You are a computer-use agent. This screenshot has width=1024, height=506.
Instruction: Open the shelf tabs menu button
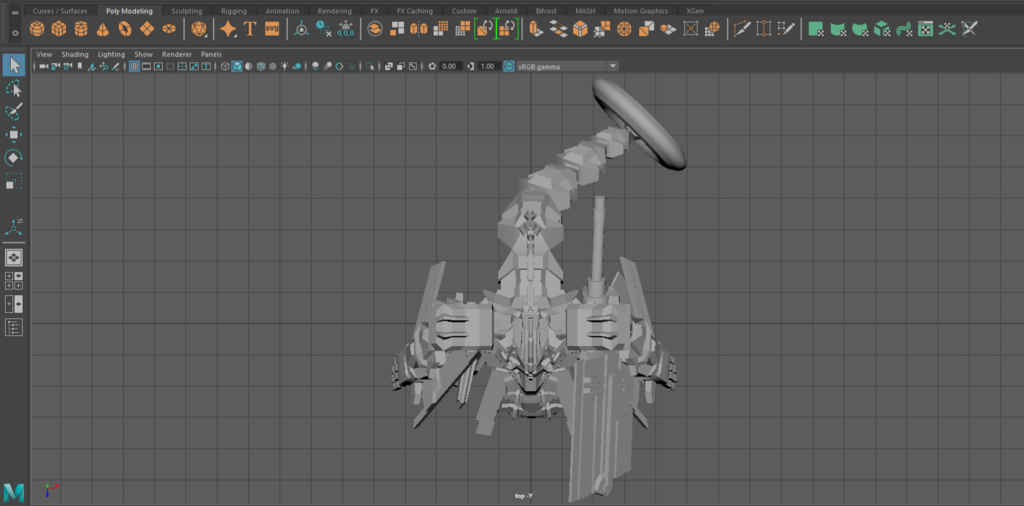[16, 12]
